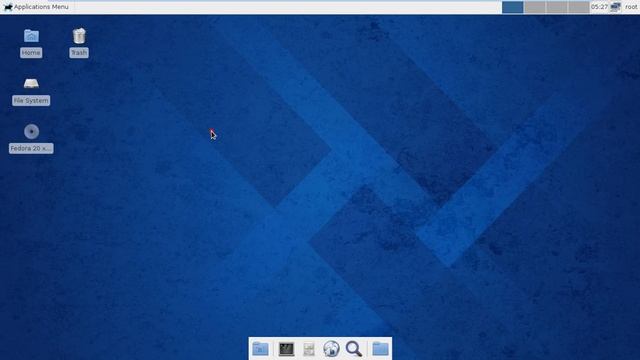
Task: Launch the file manager from the dock
Action: coord(260,349)
